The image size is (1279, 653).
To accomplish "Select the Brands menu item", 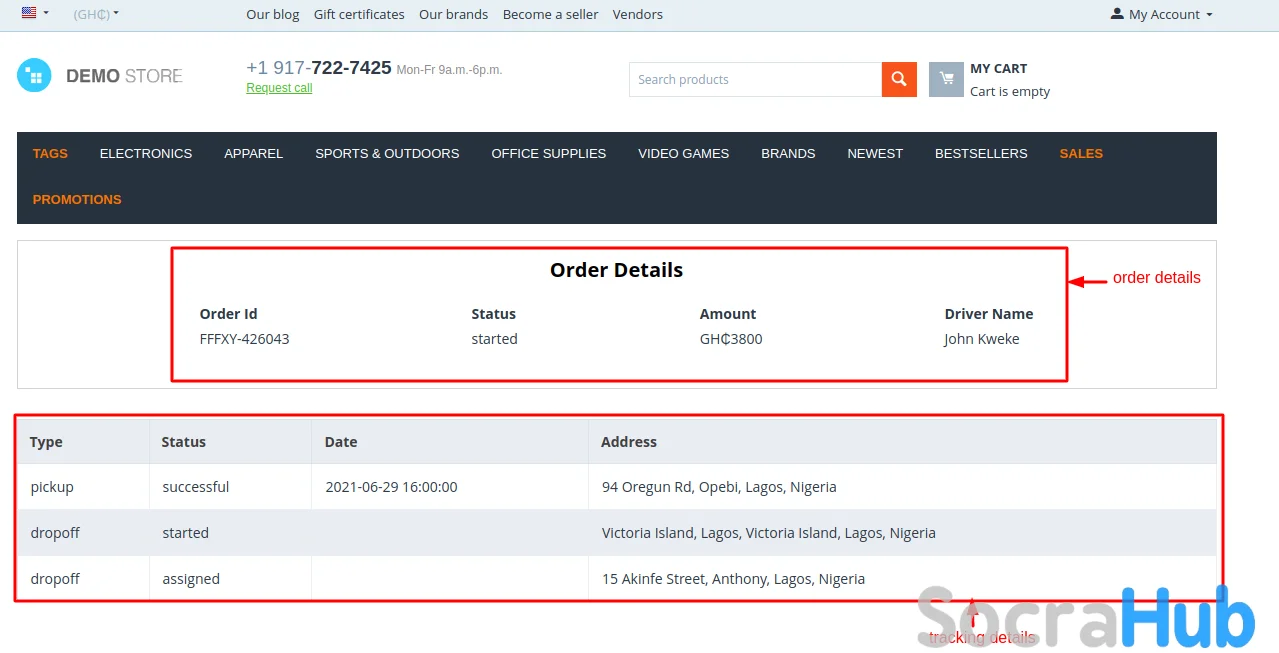I will [x=788, y=153].
